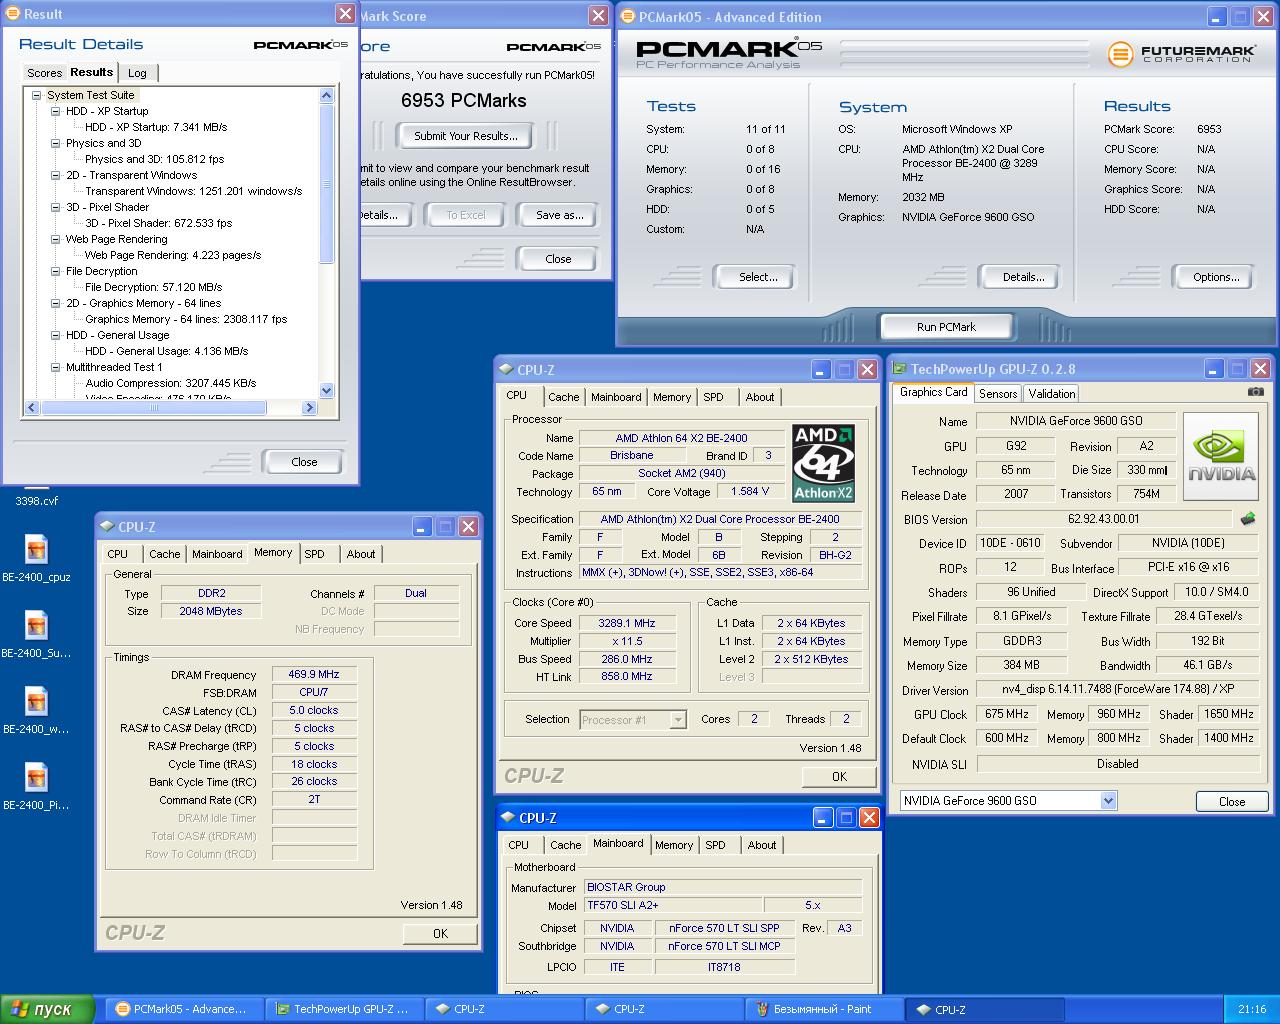Image resolution: width=1280 pixels, height=1024 pixels.
Task: Collapse 2D - Graphics Memory - 64 lines node
Action: (56, 303)
